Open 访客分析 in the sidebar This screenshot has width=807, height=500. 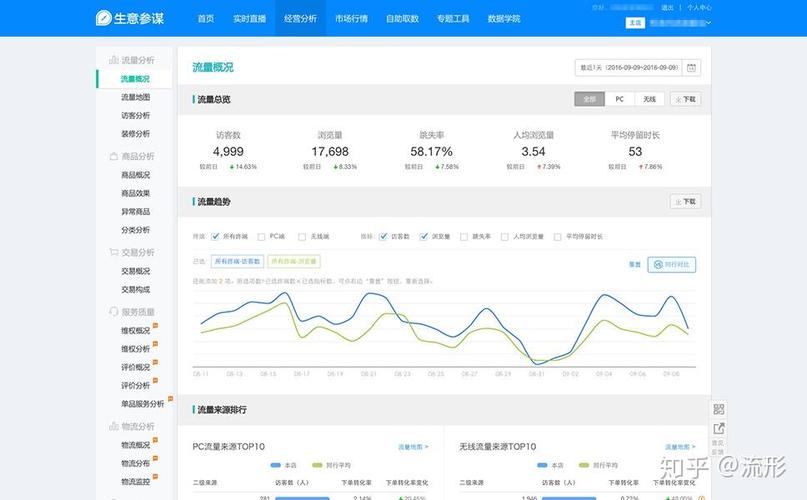[x=135, y=115]
